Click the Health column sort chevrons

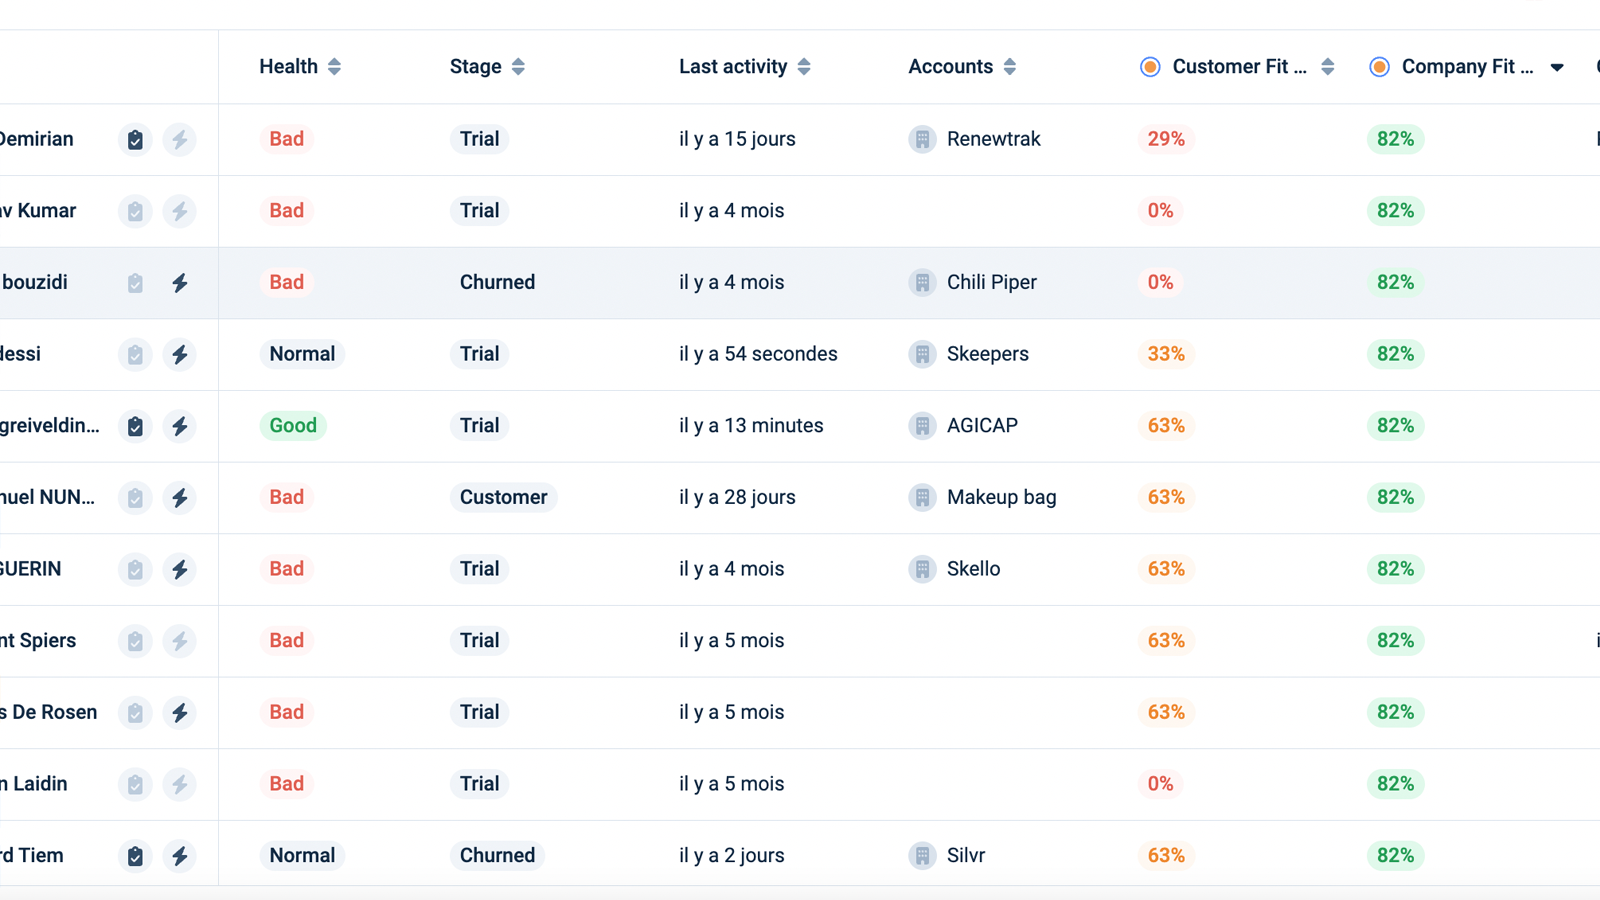pyautogui.click(x=334, y=66)
